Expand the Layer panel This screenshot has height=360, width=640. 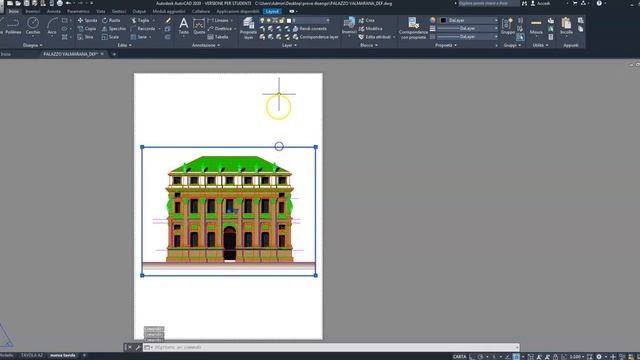[289, 45]
